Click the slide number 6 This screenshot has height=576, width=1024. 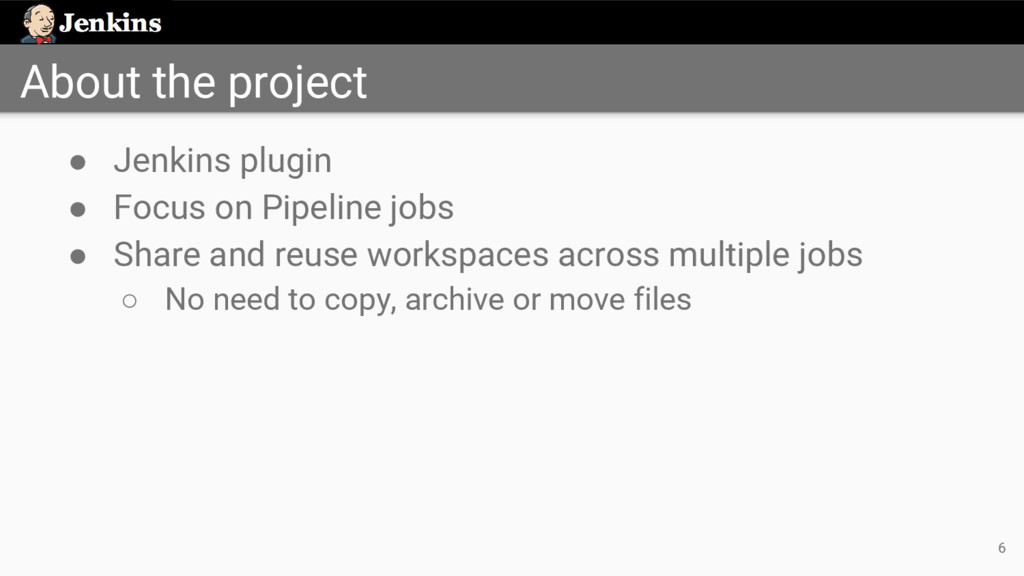click(1001, 547)
